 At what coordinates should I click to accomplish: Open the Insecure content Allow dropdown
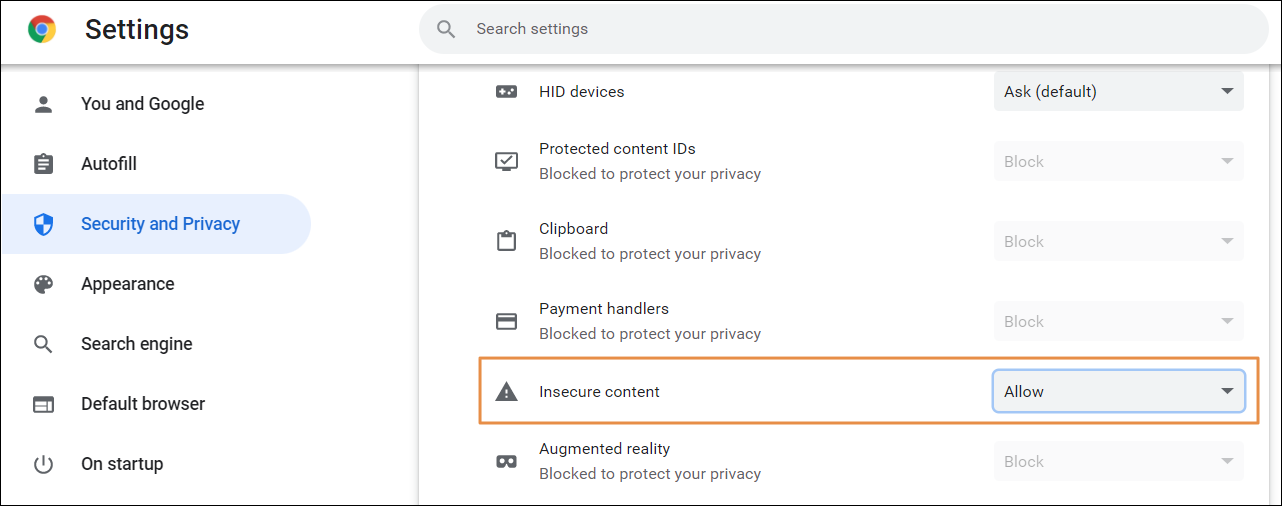(1118, 392)
